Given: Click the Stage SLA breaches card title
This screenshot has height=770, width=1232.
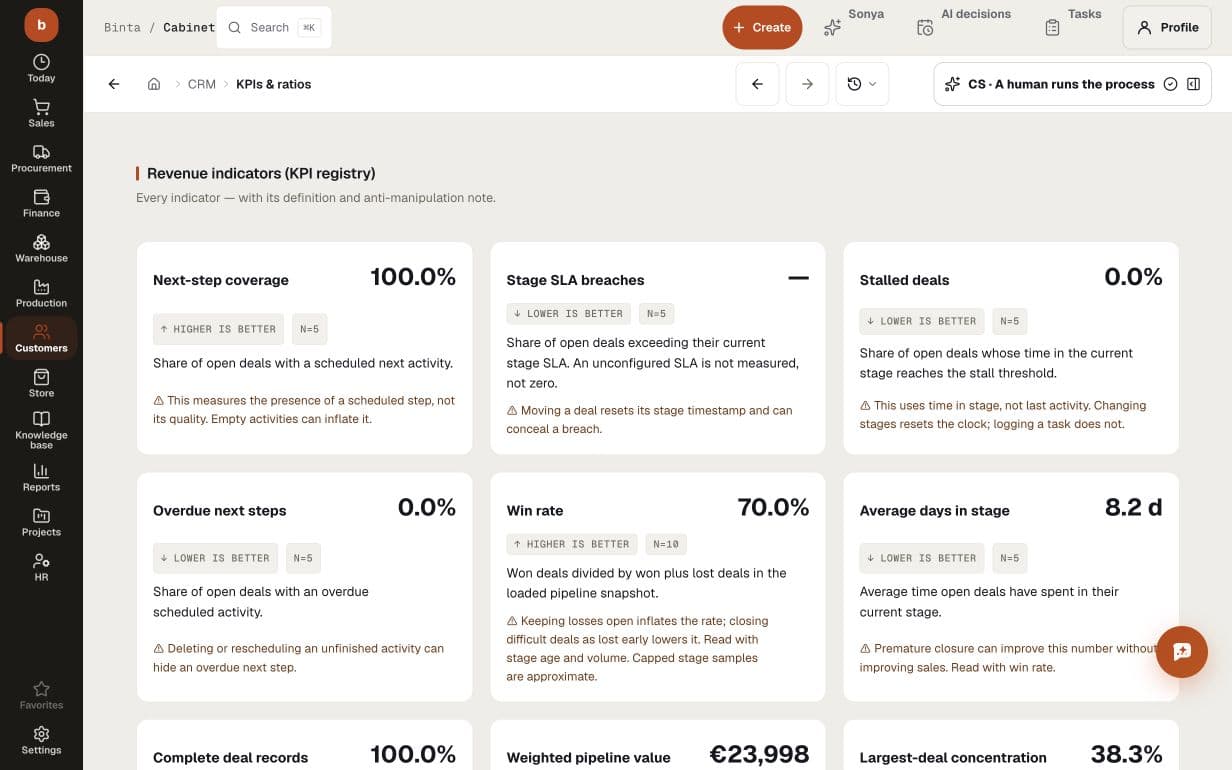Looking at the screenshot, I should point(575,280).
